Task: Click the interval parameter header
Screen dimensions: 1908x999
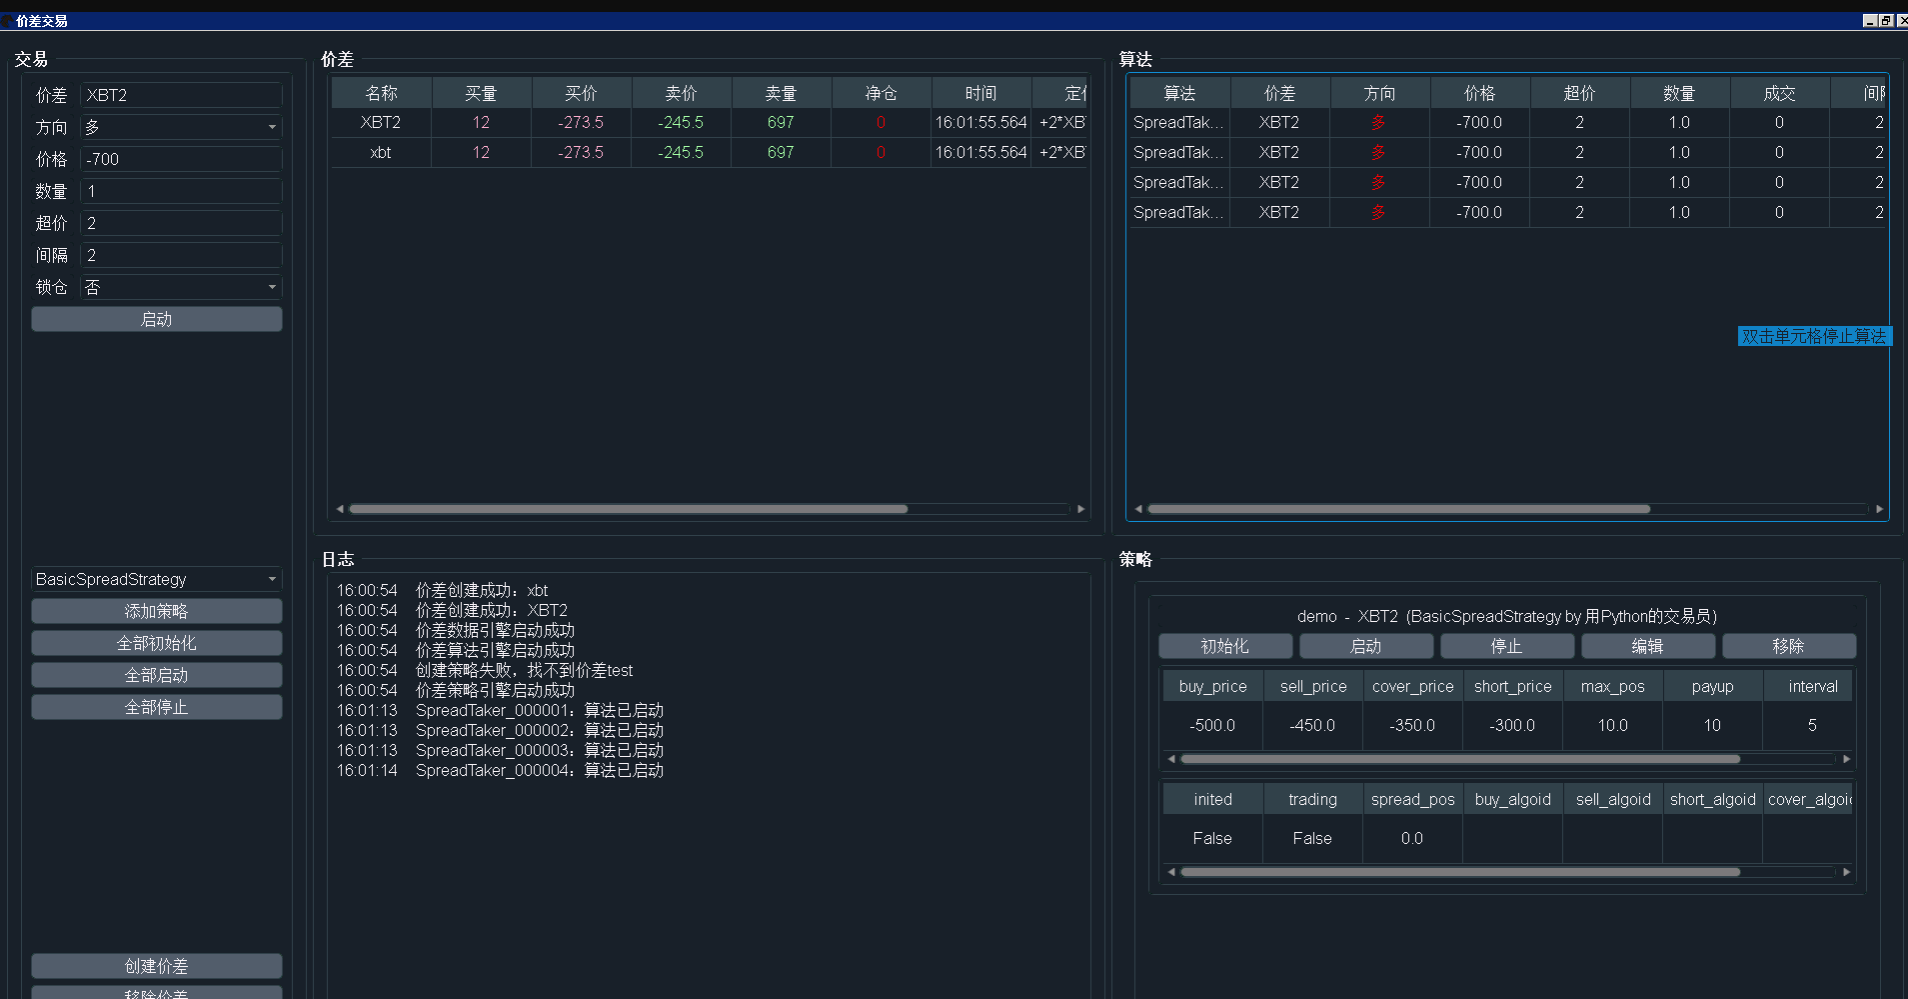Action: (1808, 686)
